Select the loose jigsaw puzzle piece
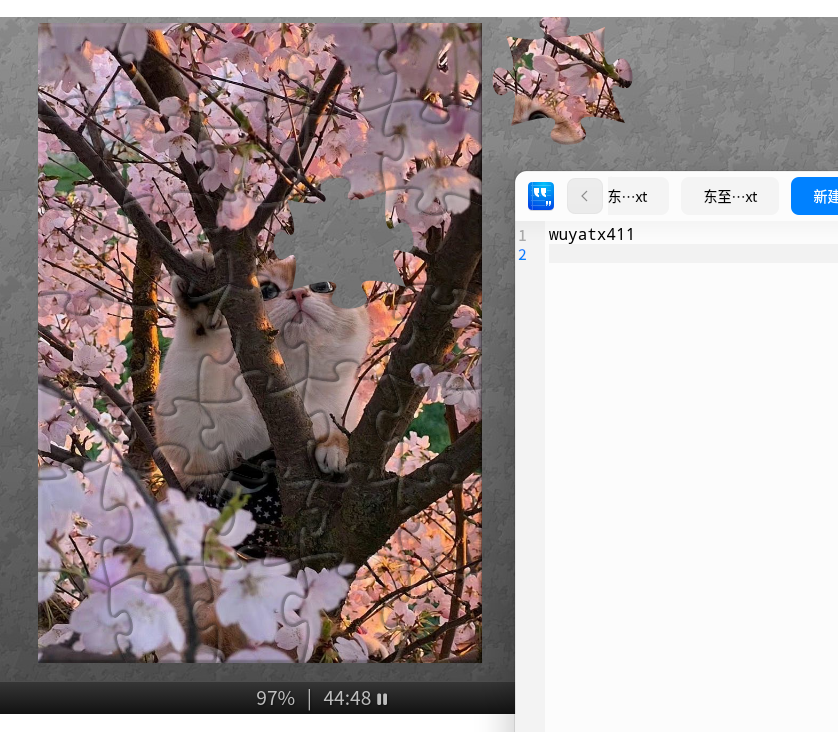Image resolution: width=838 pixels, height=732 pixels. [565, 78]
